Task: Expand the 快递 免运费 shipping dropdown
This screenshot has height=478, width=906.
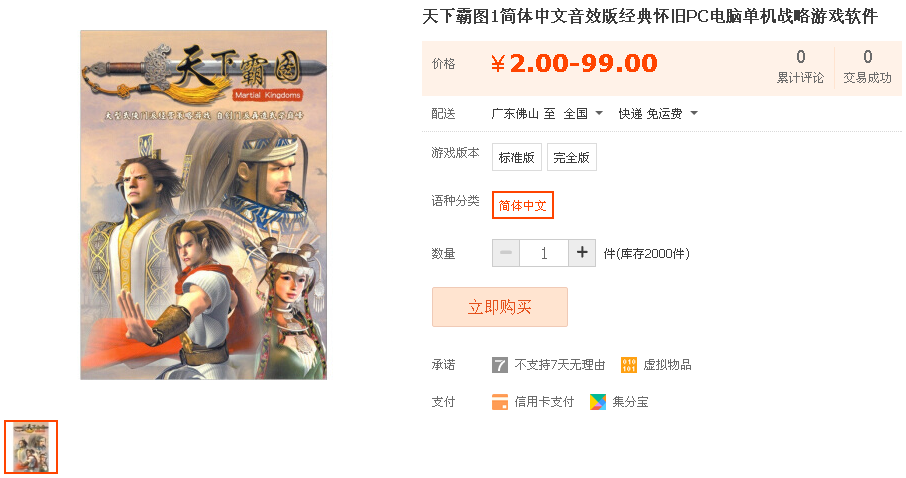Action: (x=658, y=114)
